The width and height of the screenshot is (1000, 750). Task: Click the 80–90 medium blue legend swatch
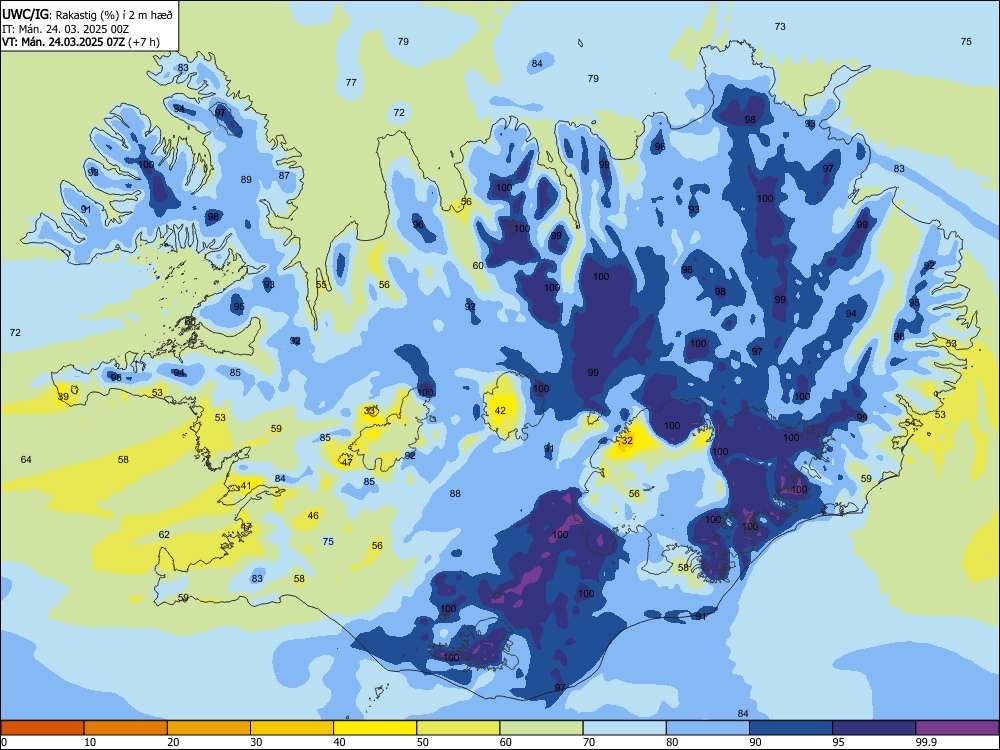708,728
